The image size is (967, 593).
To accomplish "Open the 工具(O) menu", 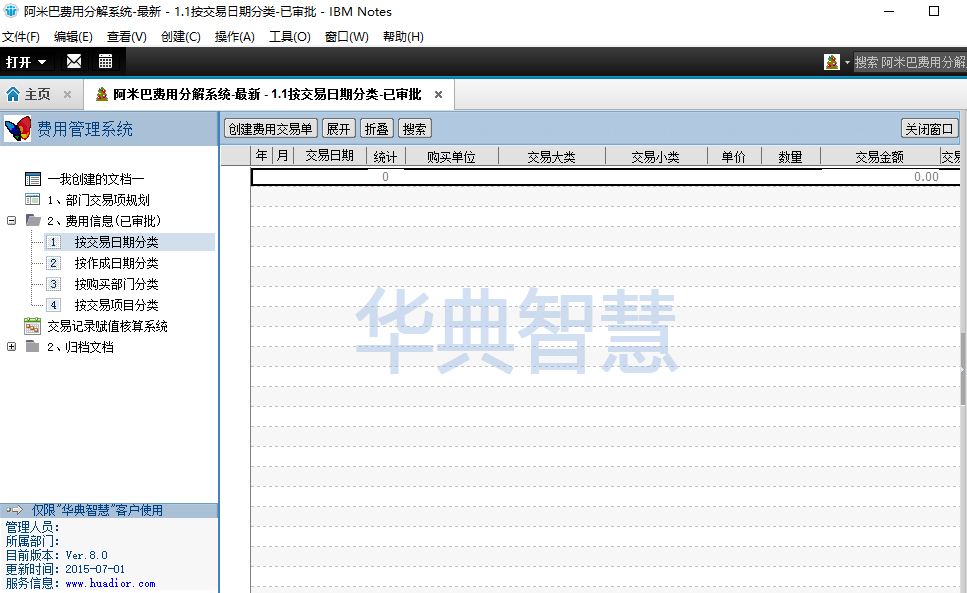I will click(x=289, y=37).
